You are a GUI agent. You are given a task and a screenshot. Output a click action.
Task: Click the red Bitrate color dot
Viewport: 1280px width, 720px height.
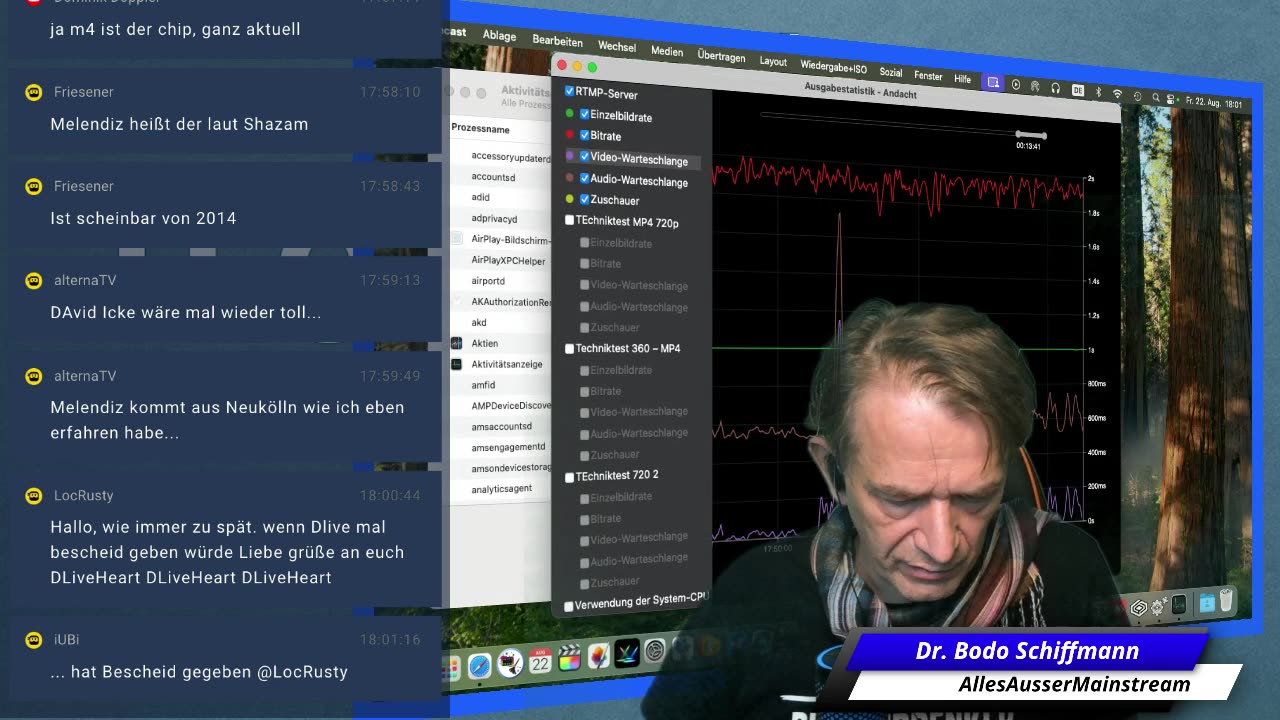(x=569, y=134)
